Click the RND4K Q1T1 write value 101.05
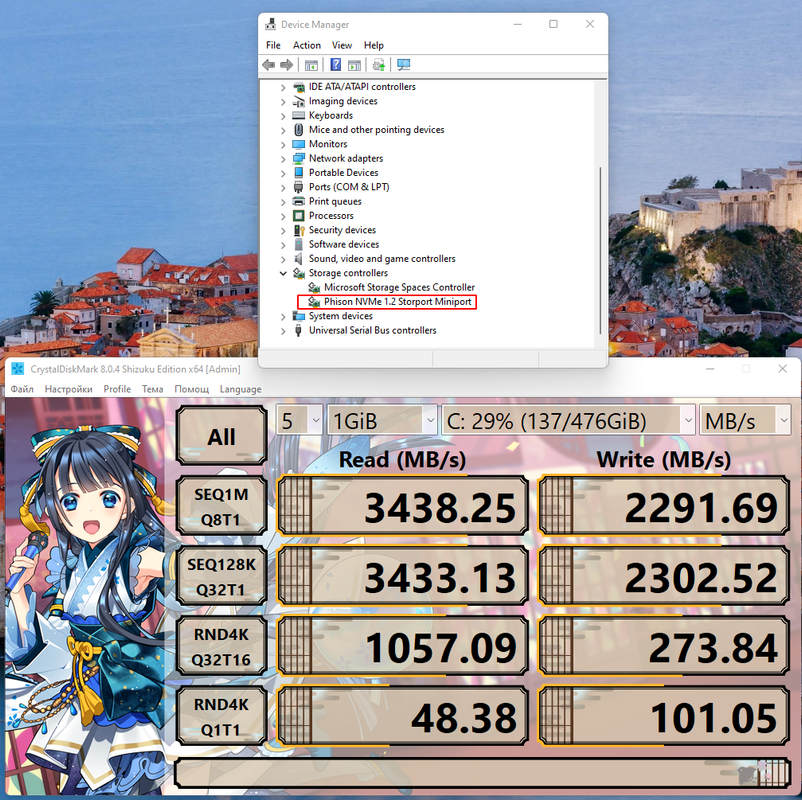Screen dimensions: 802x800 point(664,716)
